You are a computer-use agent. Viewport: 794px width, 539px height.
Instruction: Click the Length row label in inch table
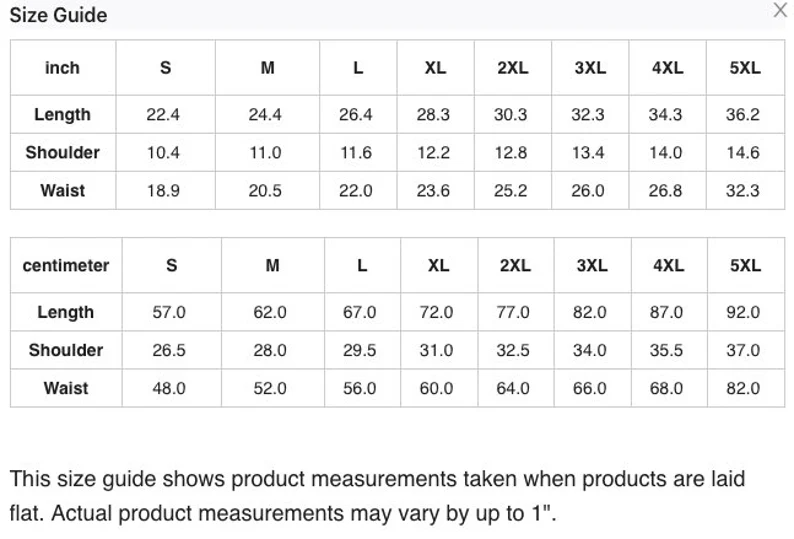click(62, 115)
